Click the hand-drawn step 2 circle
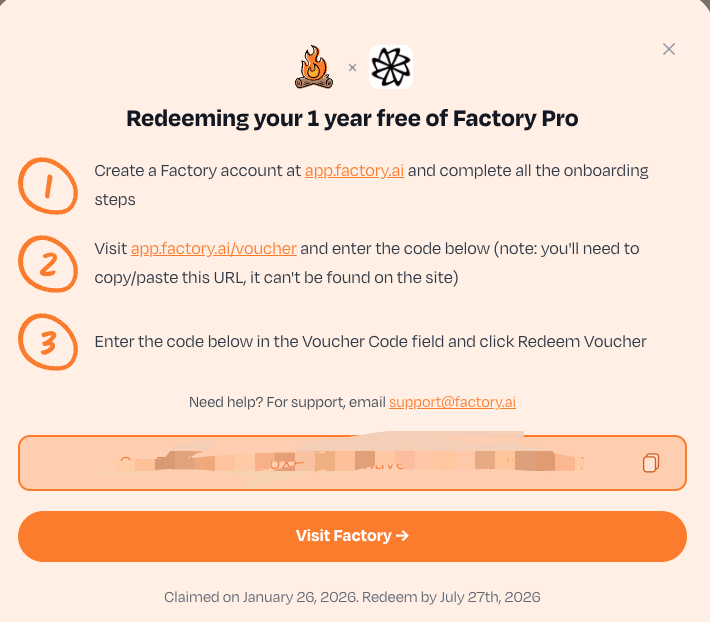The image size is (710, 622). [x=46, y=263]
